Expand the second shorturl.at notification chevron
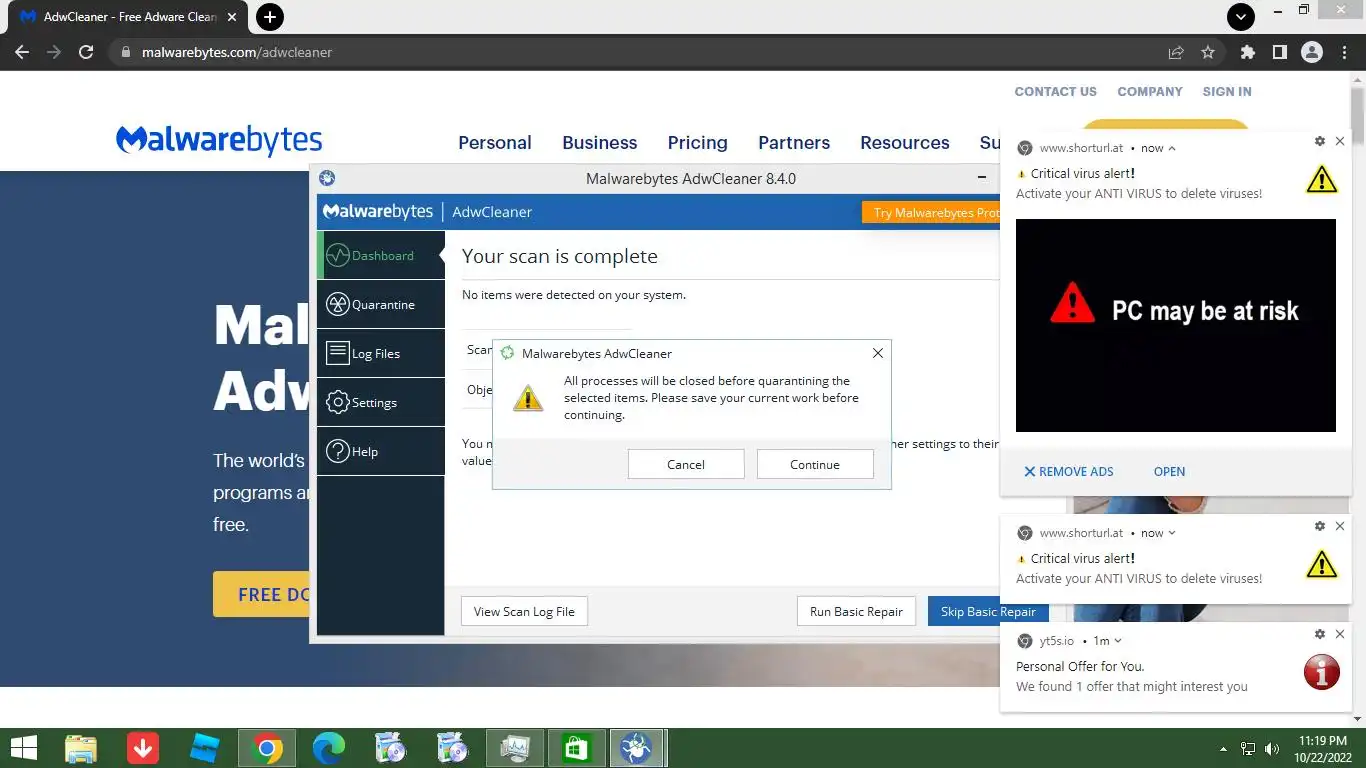1366x768 pixels. click(x=1172, y=533)
